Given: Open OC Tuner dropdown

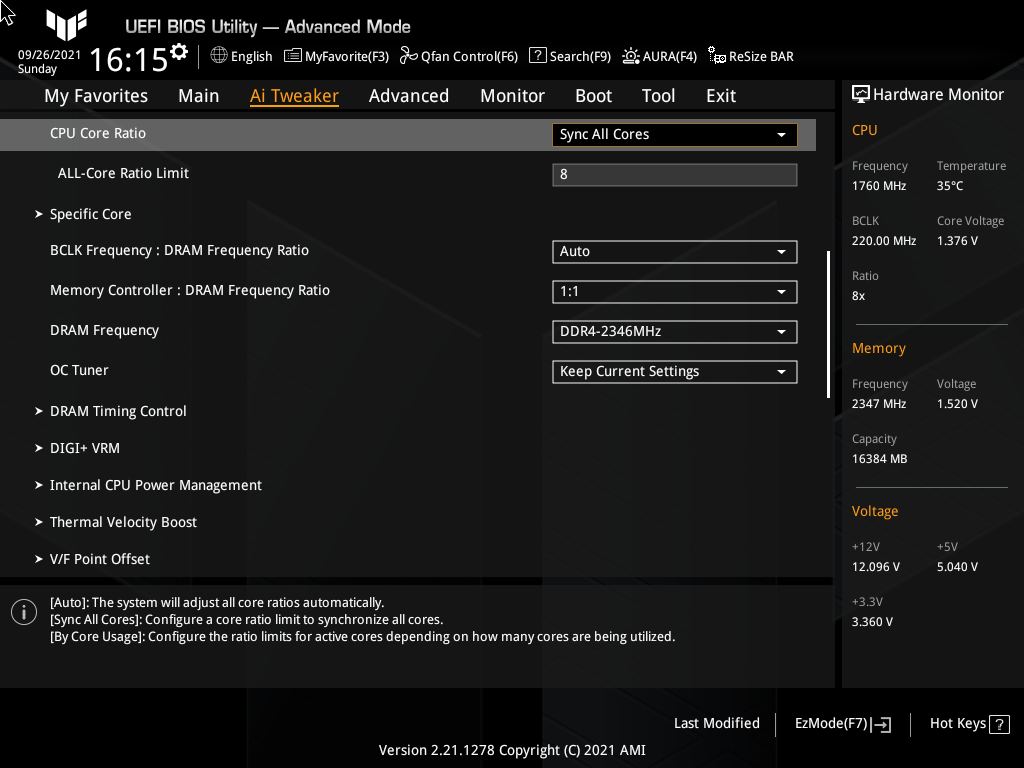Looking at the screenshot, I should click(675, 372).
